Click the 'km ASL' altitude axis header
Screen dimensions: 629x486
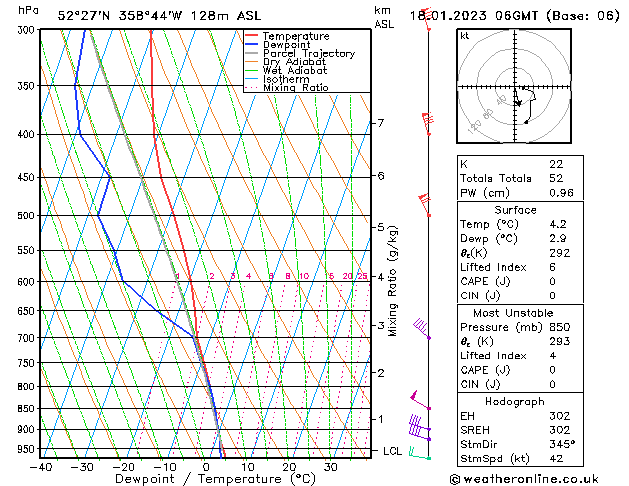384,17
